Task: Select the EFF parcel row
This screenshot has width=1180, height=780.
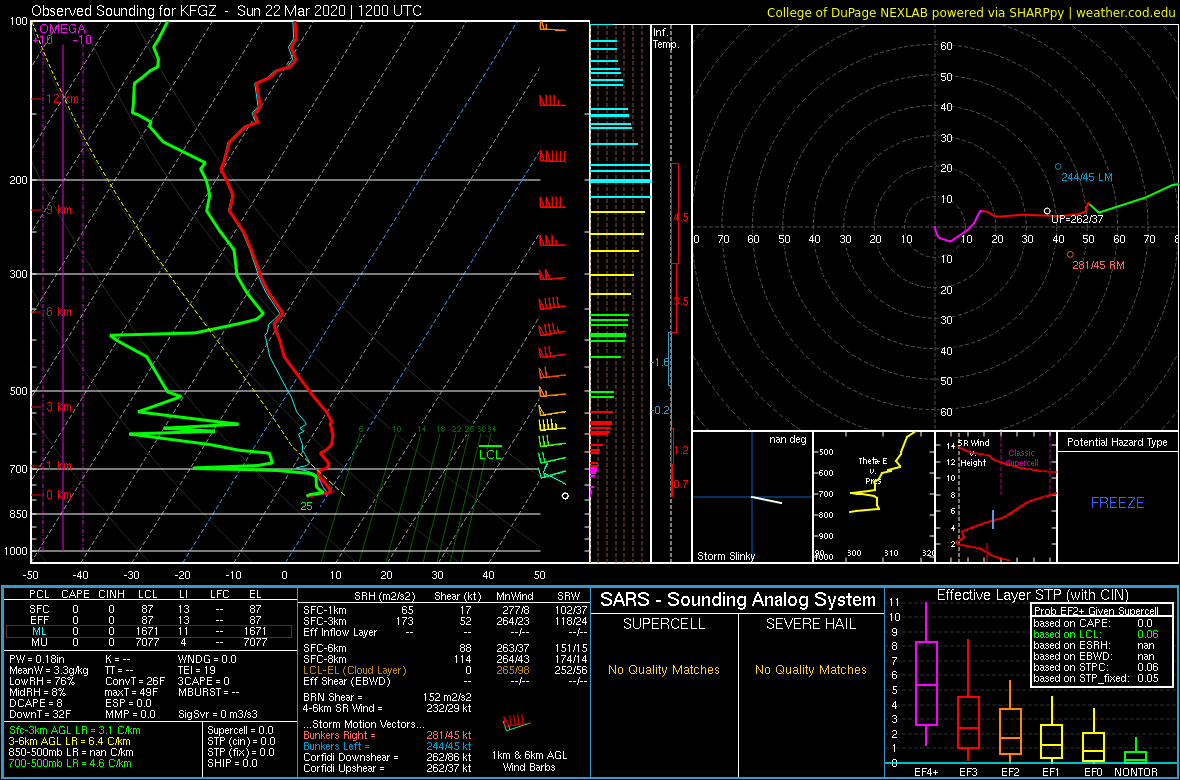Action: coord(148,620)
